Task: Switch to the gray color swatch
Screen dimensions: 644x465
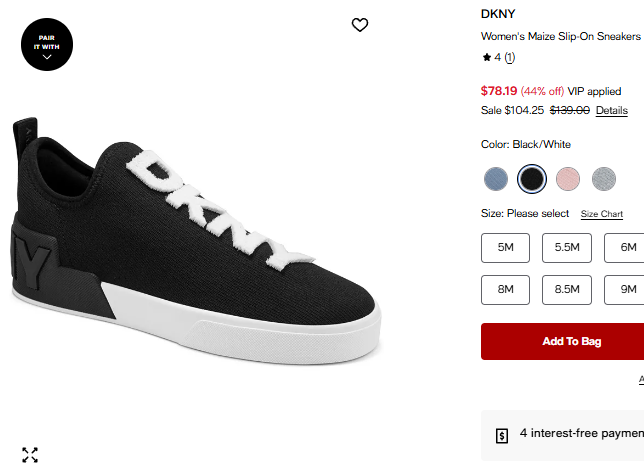Action: [604, 179]
